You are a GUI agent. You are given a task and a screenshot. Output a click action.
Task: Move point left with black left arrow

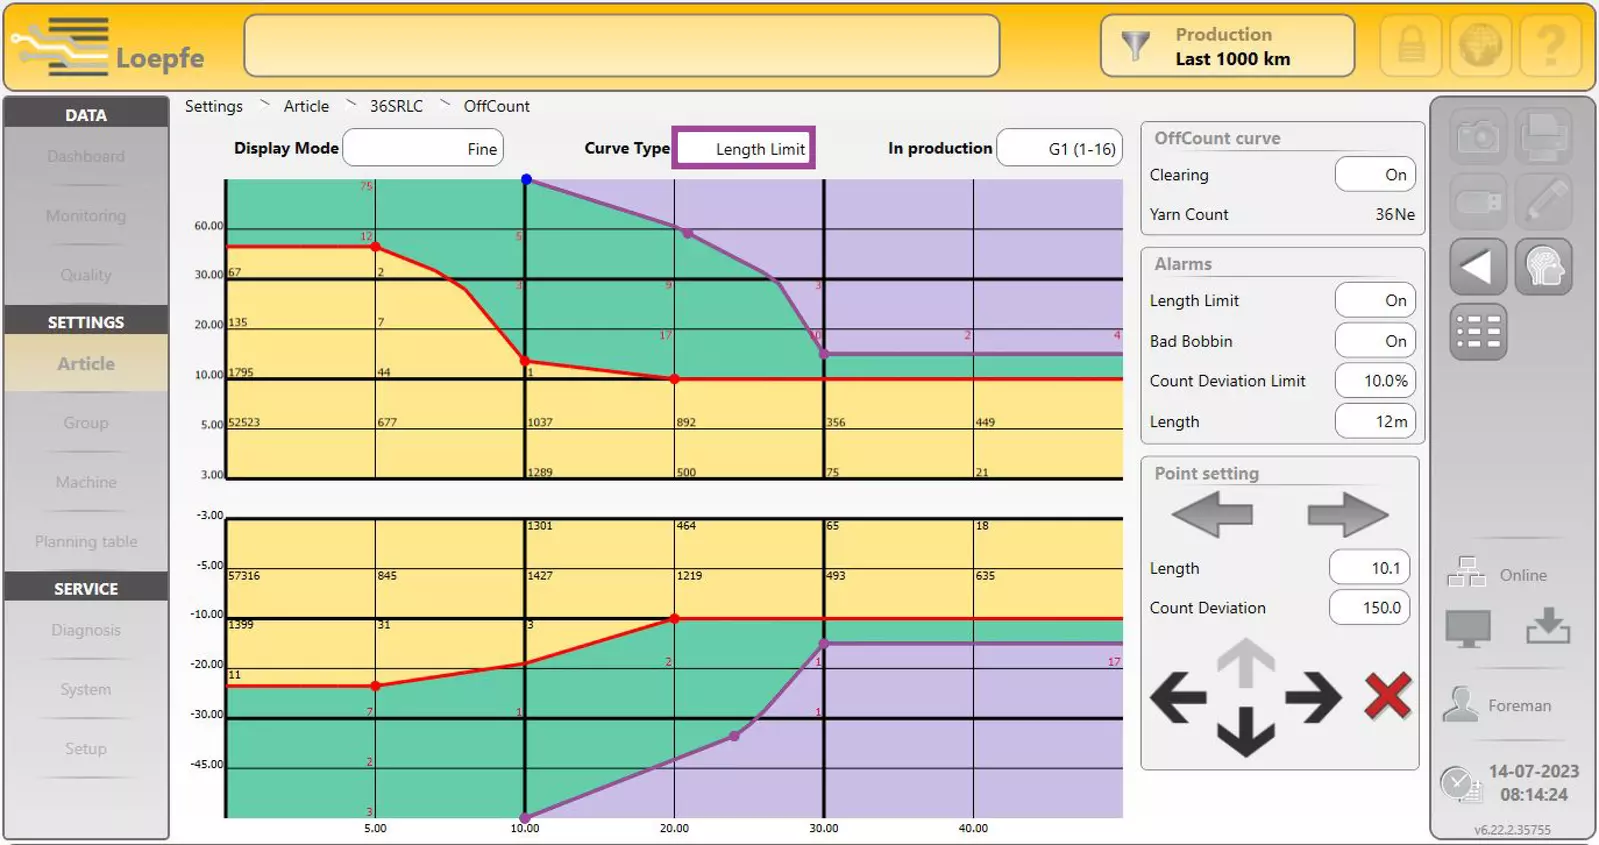[1178, 697]
